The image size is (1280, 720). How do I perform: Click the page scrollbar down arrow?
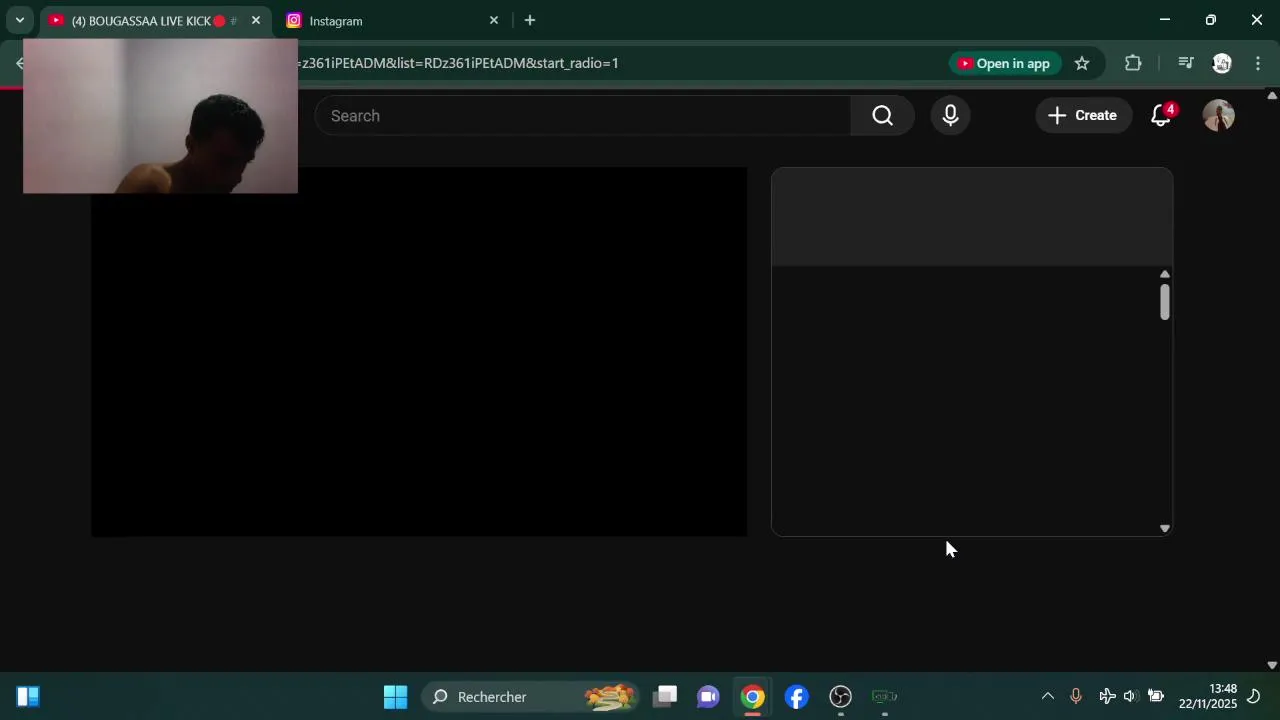pyautogui.click(x=1272, y=664)
